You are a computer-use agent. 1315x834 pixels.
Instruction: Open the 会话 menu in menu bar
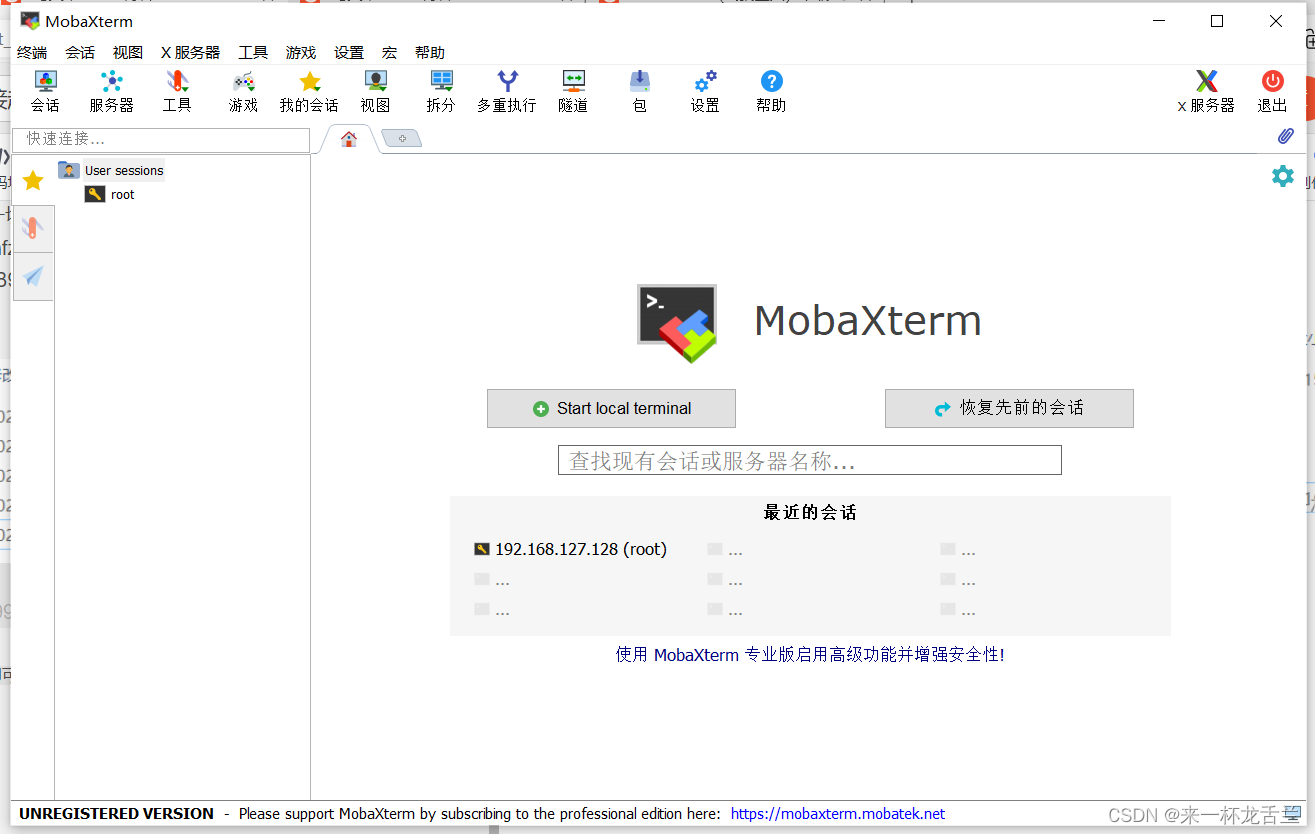[80, 53]
